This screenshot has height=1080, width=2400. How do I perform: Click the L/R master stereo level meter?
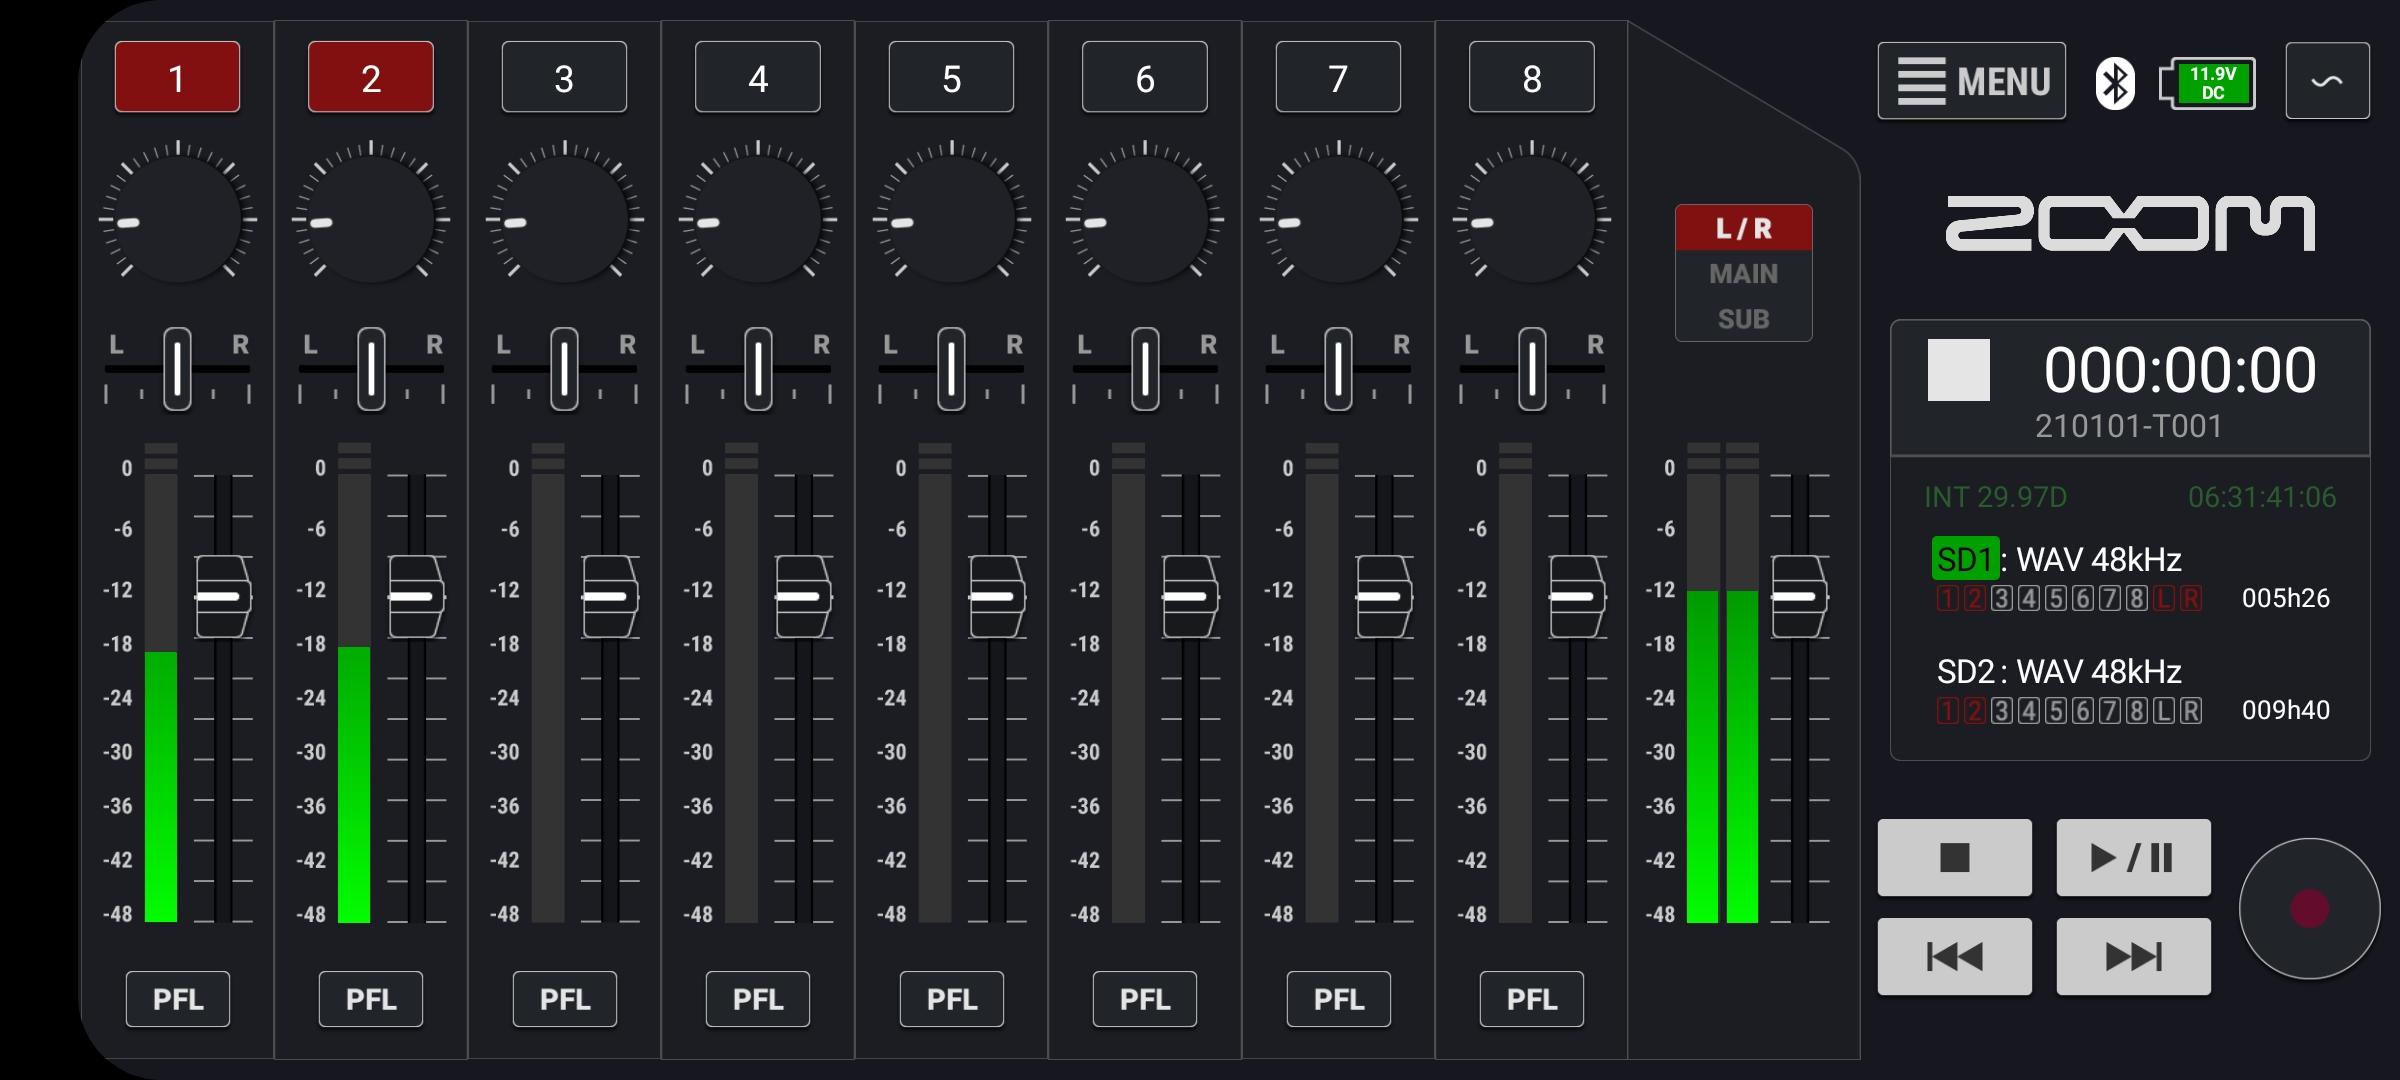(1723, 682)
